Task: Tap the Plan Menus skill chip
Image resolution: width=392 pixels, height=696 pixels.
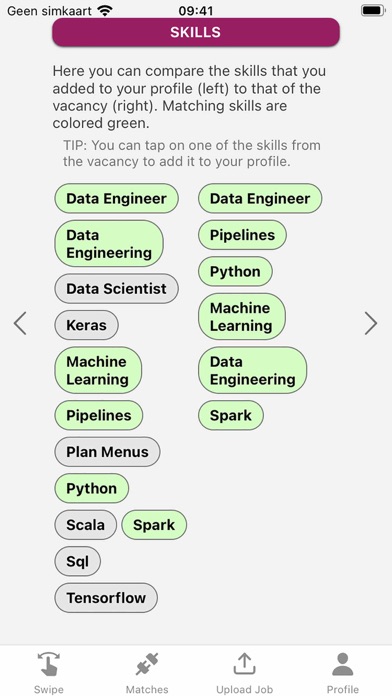Action: point(107,452)
